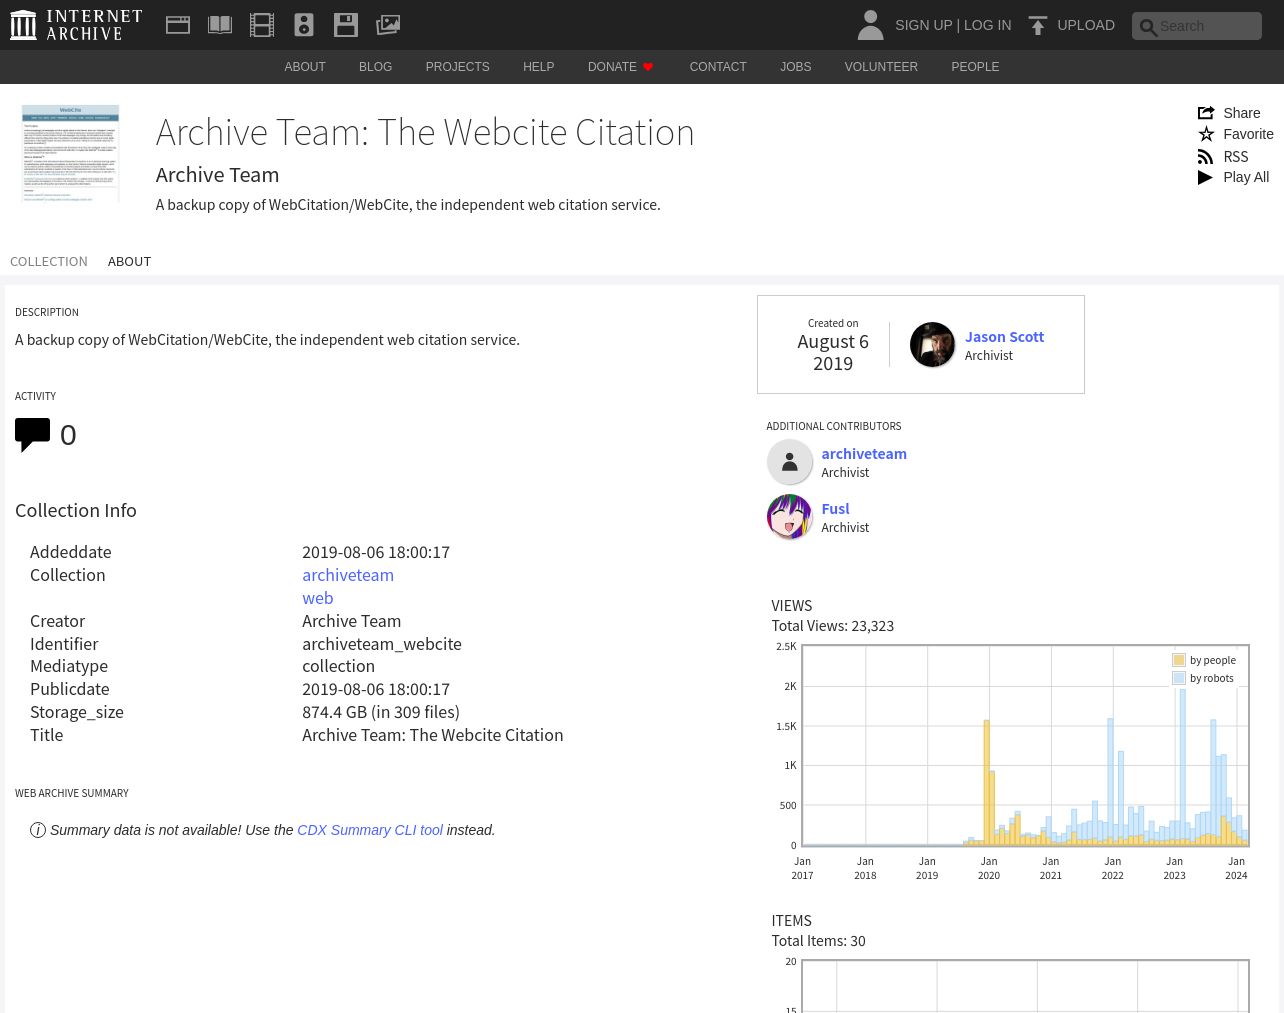Open the Video film strip icon

coord(262,25)
